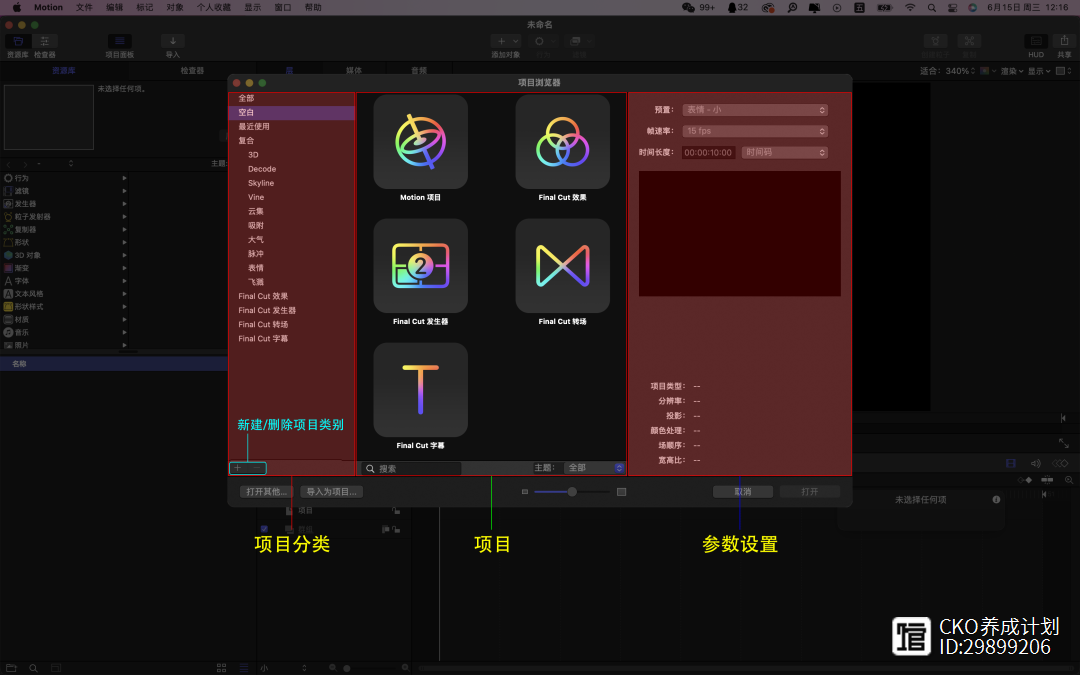
Task: Click the 搜索 search field
Action: 412,468
